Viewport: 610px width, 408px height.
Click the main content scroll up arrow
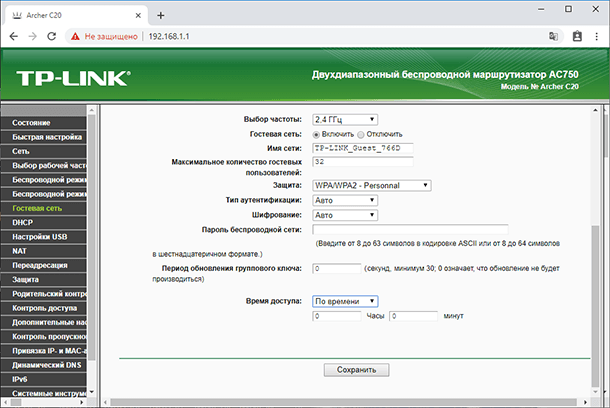(x=595, y=110)
